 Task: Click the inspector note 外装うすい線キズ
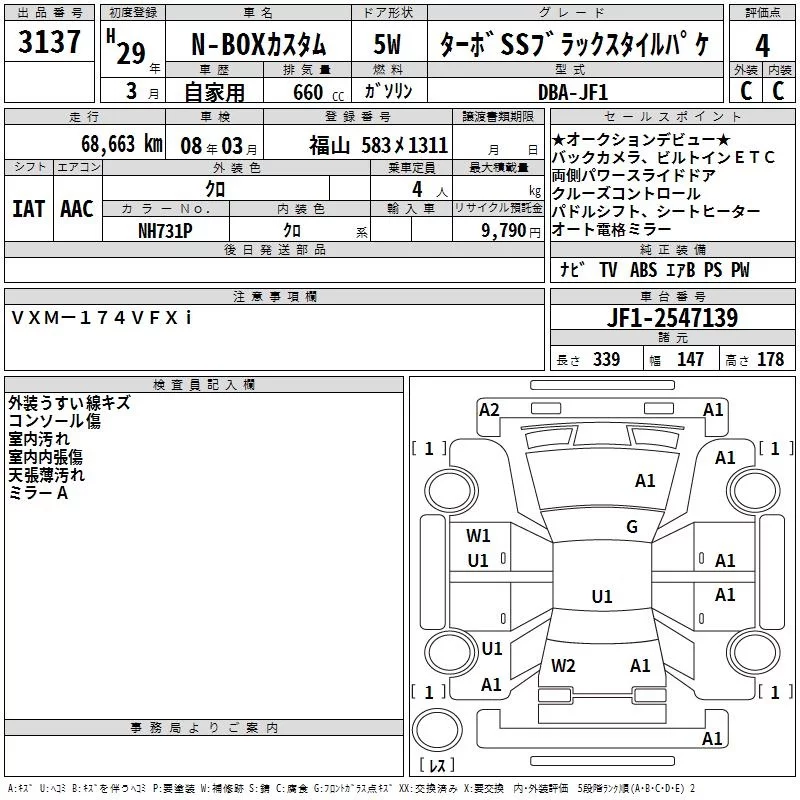click(69, 403)
